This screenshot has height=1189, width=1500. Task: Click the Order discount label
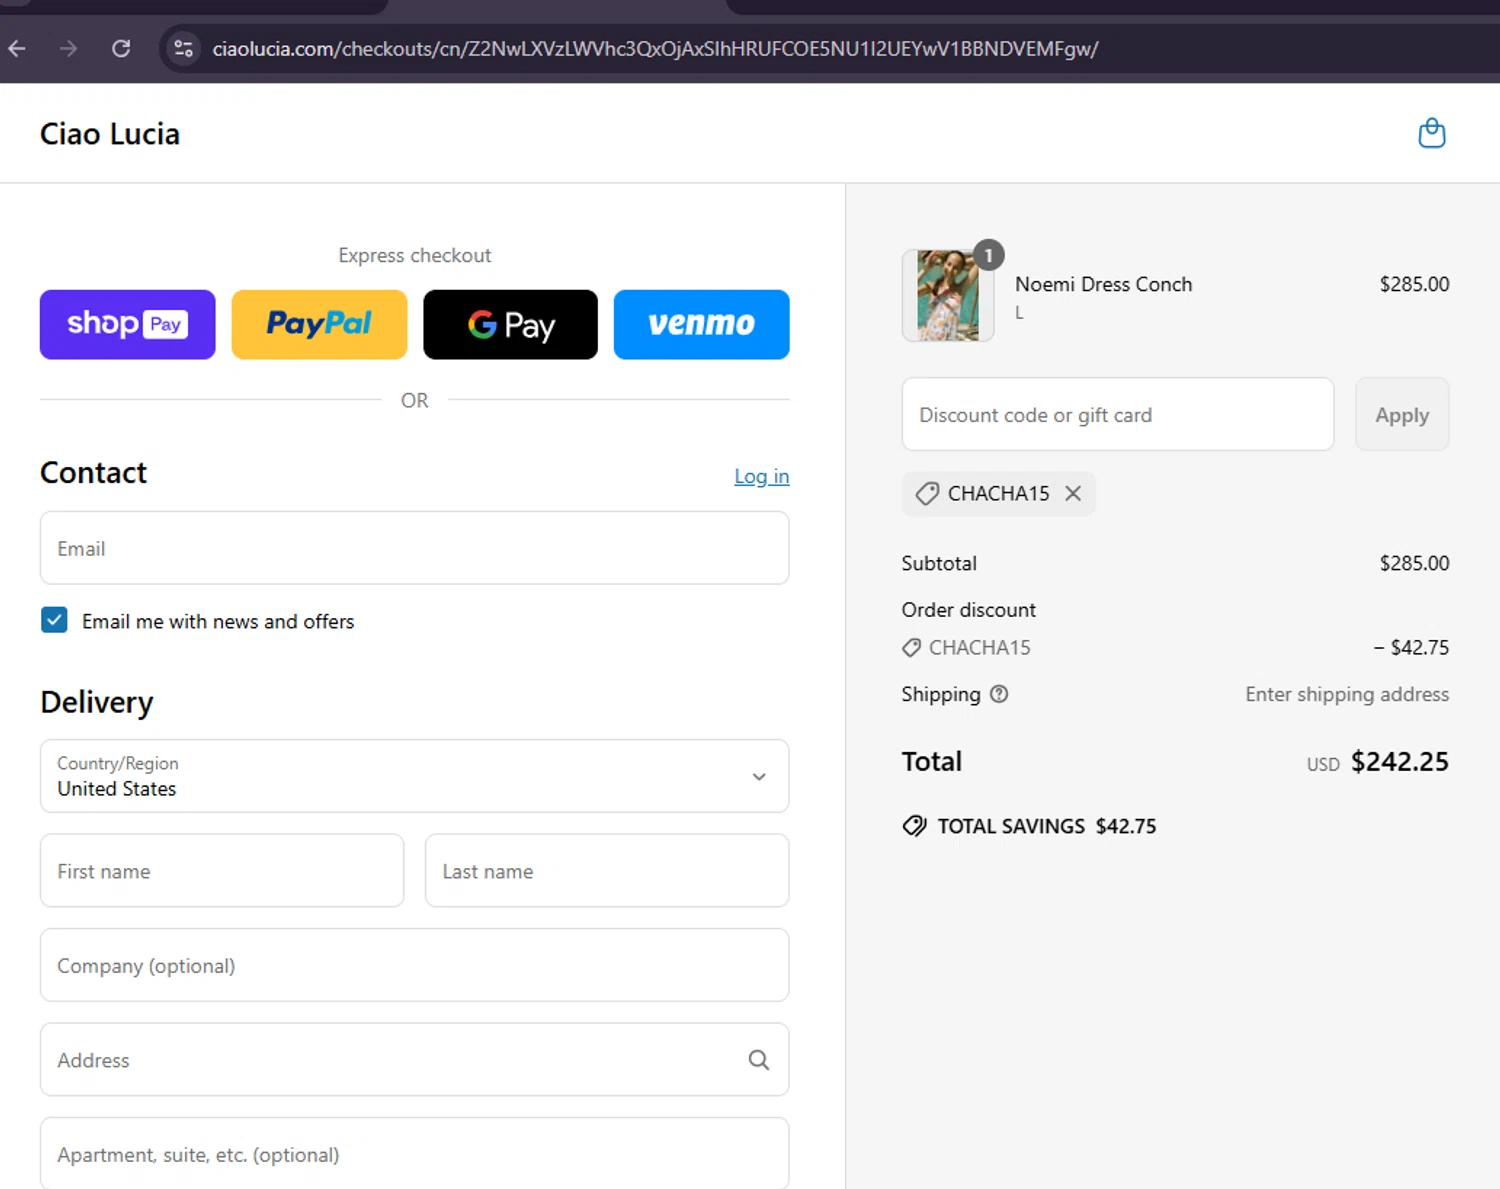(x=968, y=610)
